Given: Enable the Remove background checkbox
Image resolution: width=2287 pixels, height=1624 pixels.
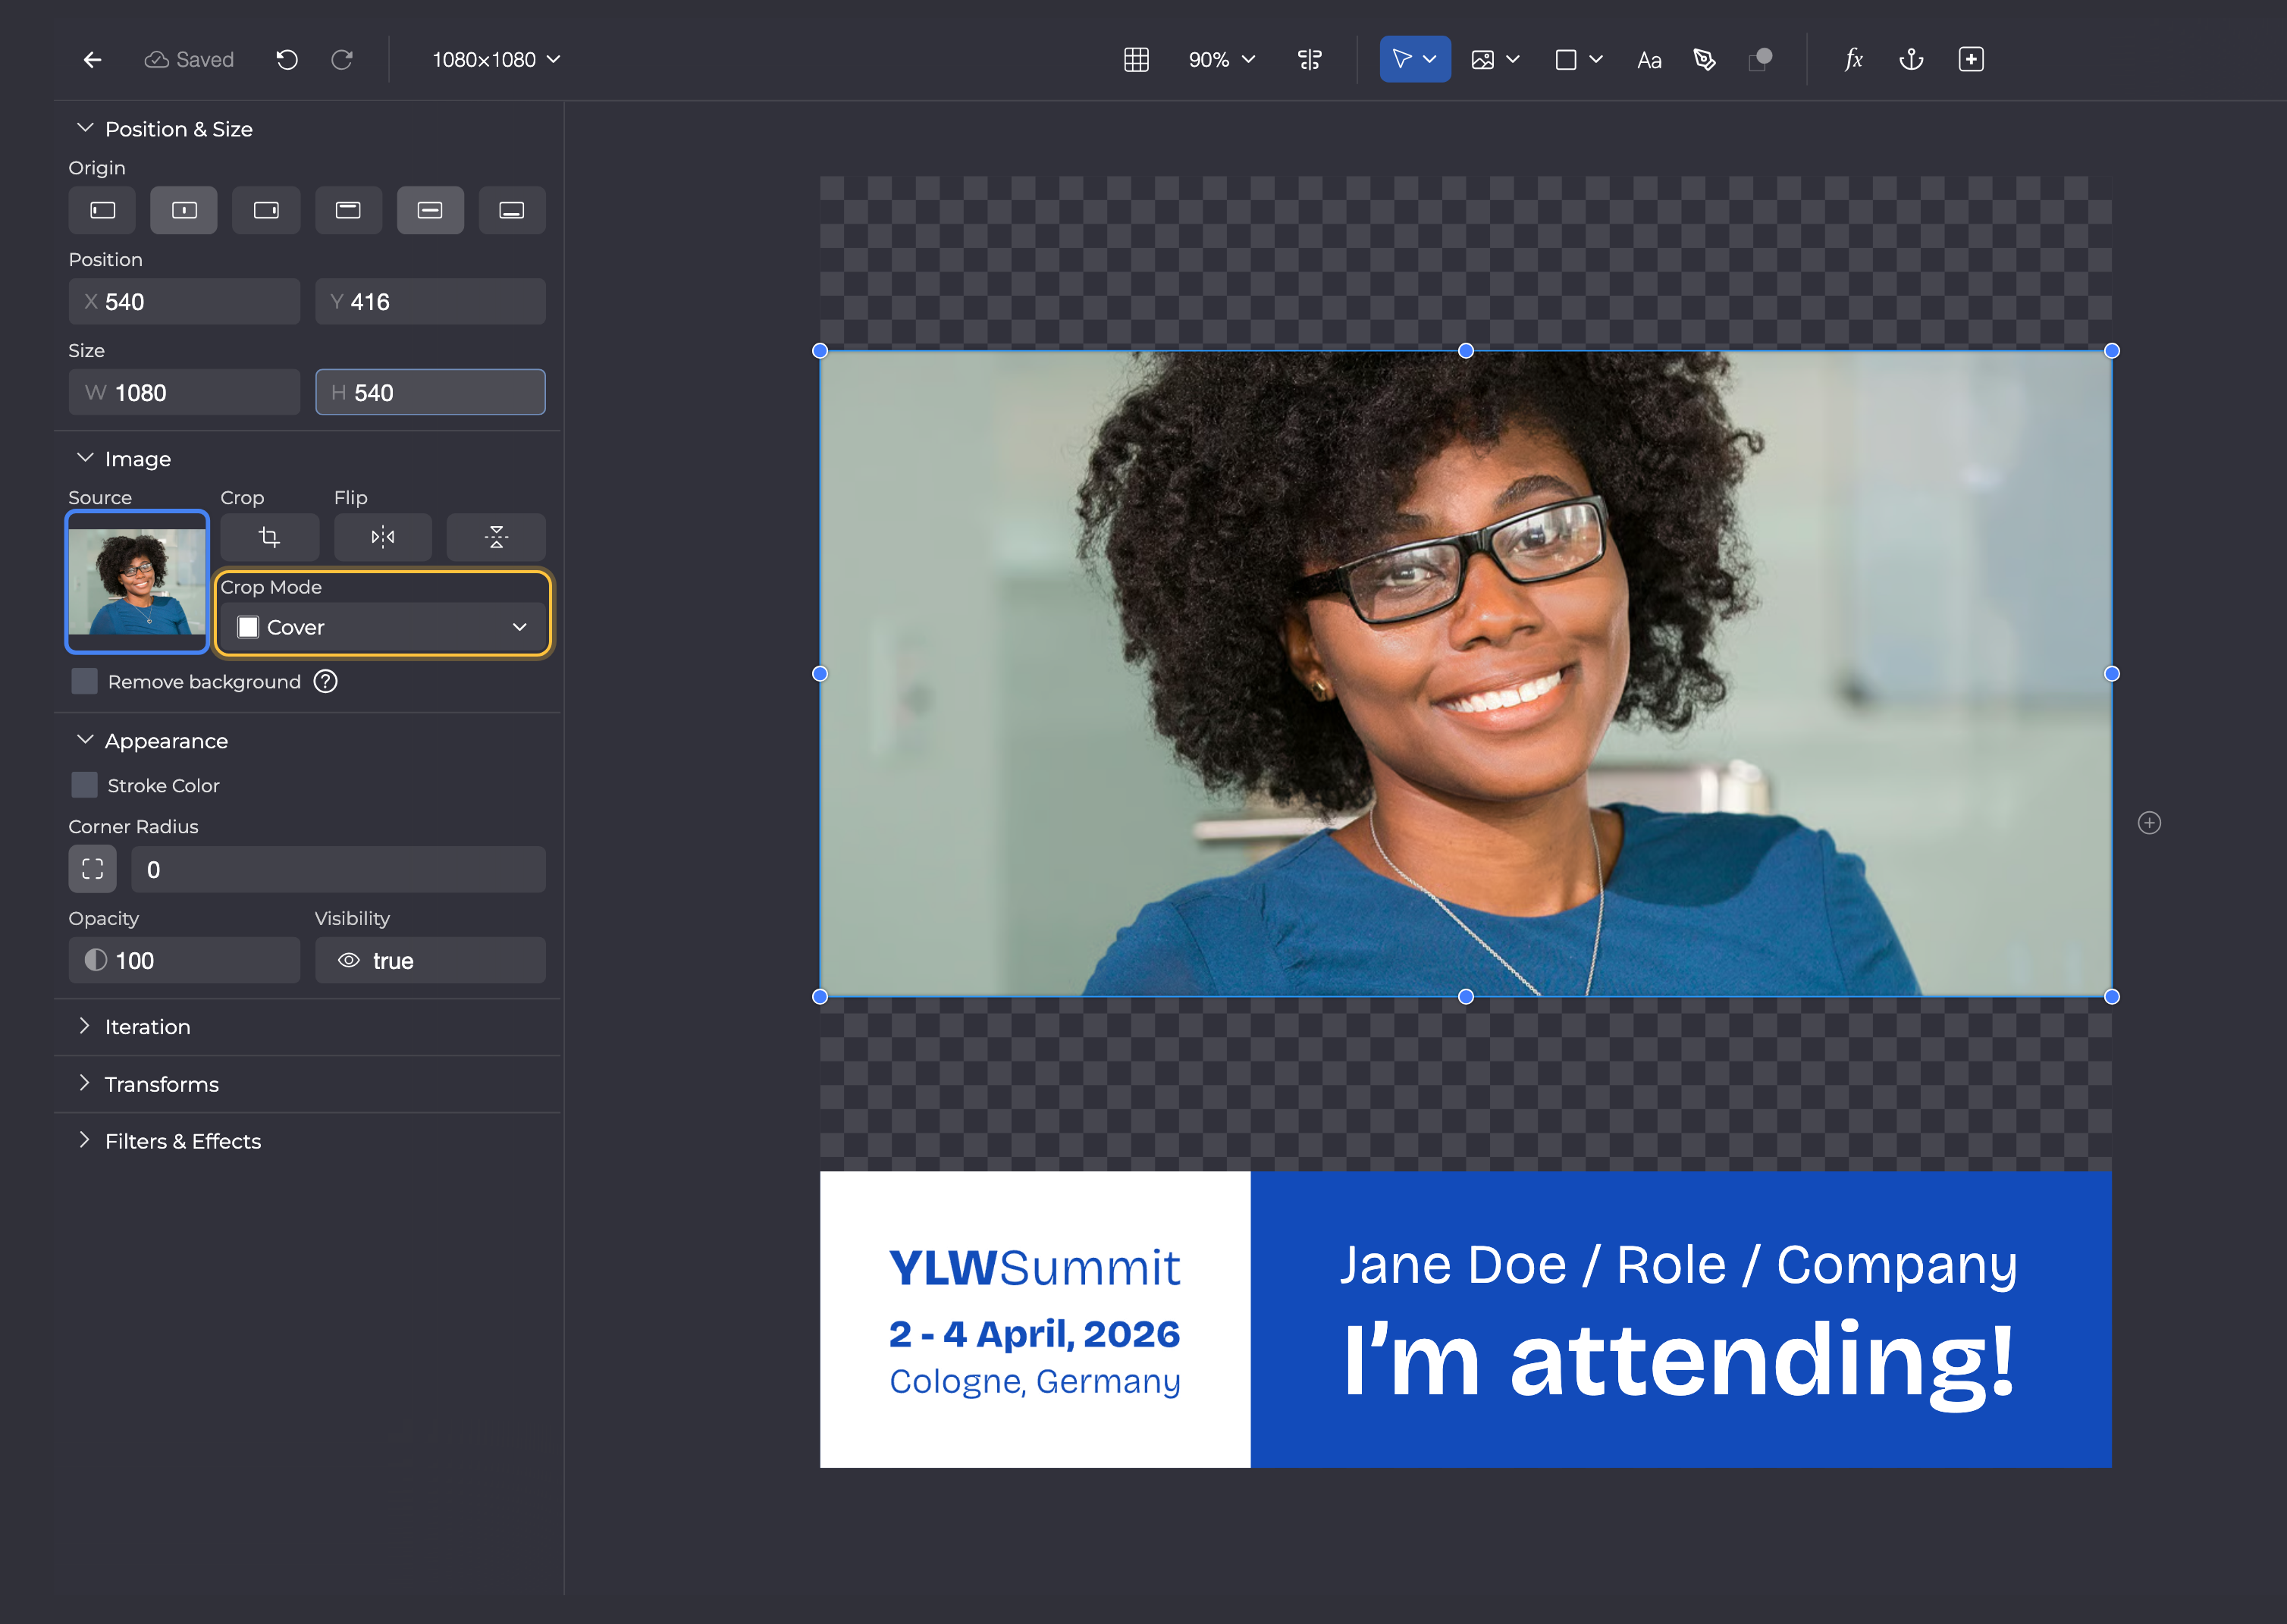Looking at the screenshot, I should [85, 682].
